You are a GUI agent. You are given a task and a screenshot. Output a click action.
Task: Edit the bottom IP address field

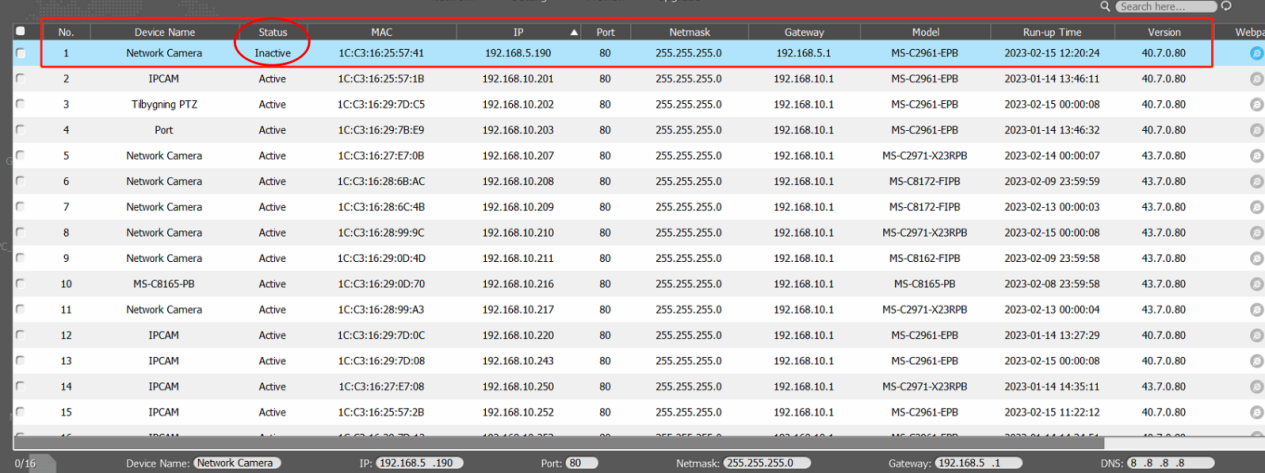click(x=419, y=463)
